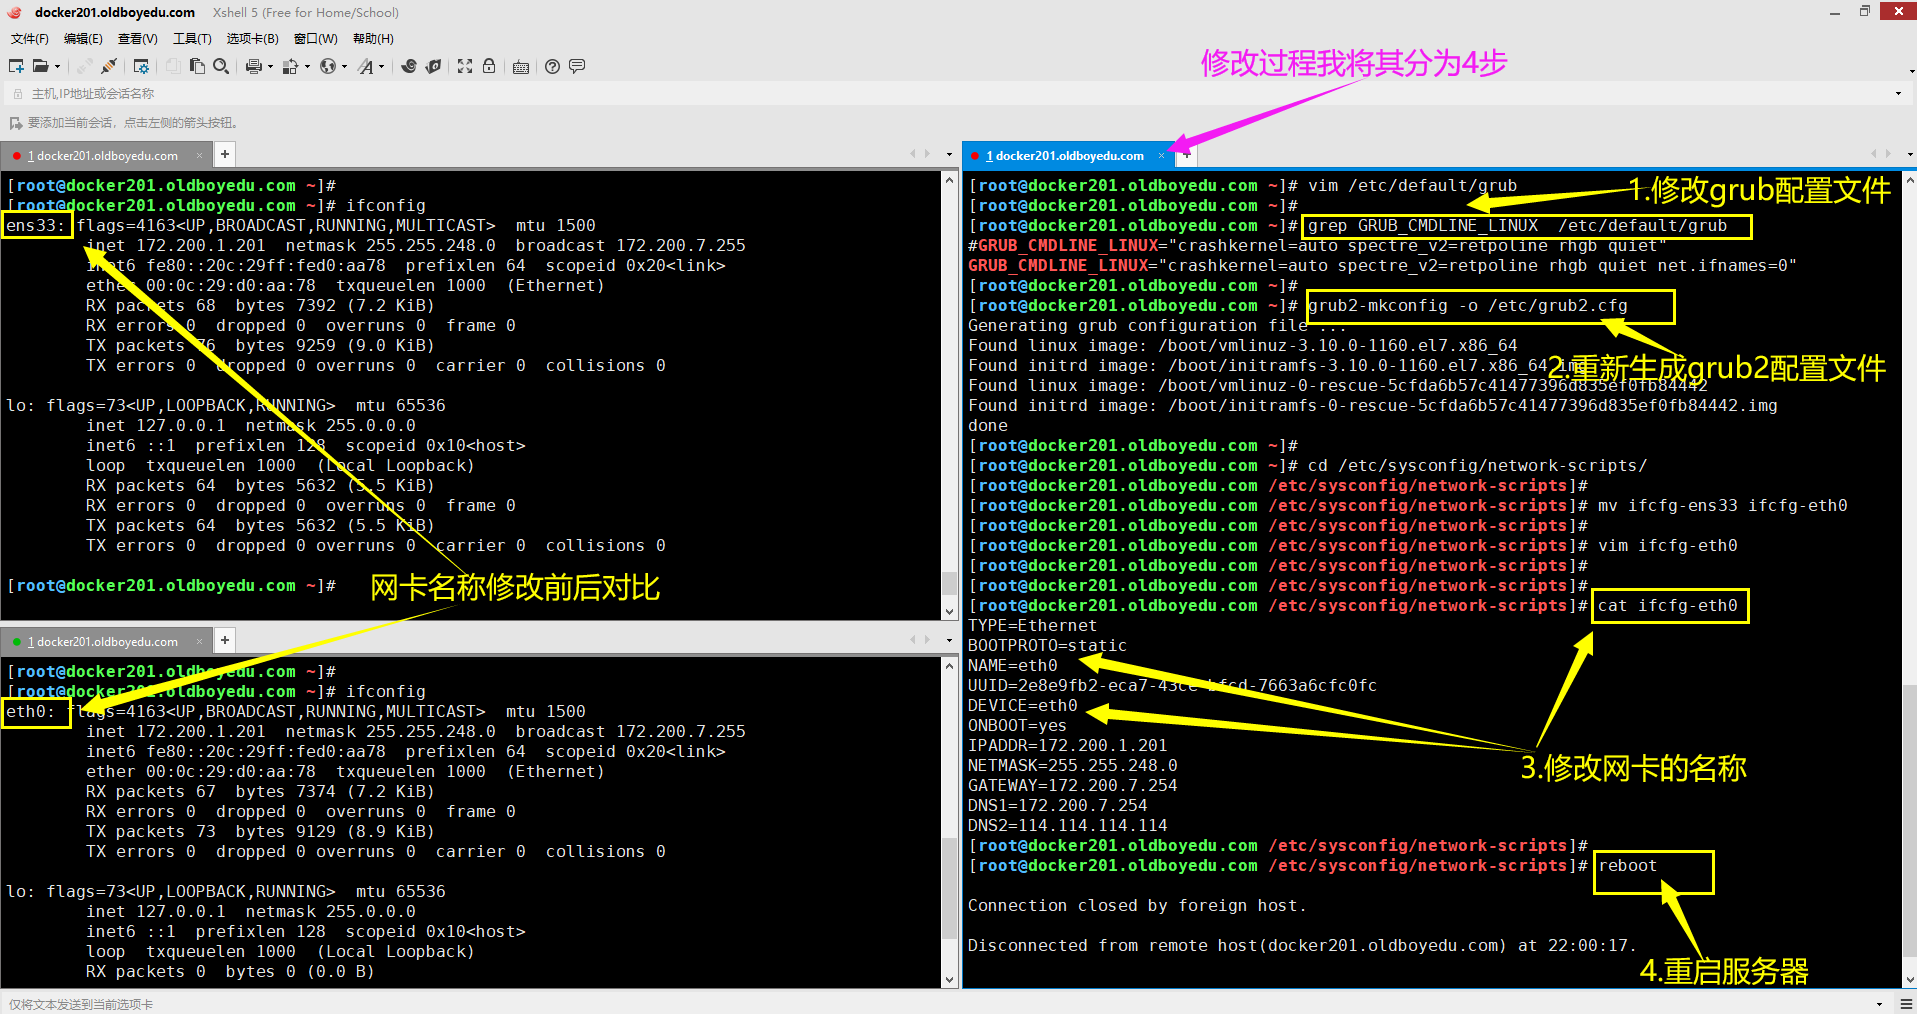
Task: Click the New Session icon
Action: [16, 66]
